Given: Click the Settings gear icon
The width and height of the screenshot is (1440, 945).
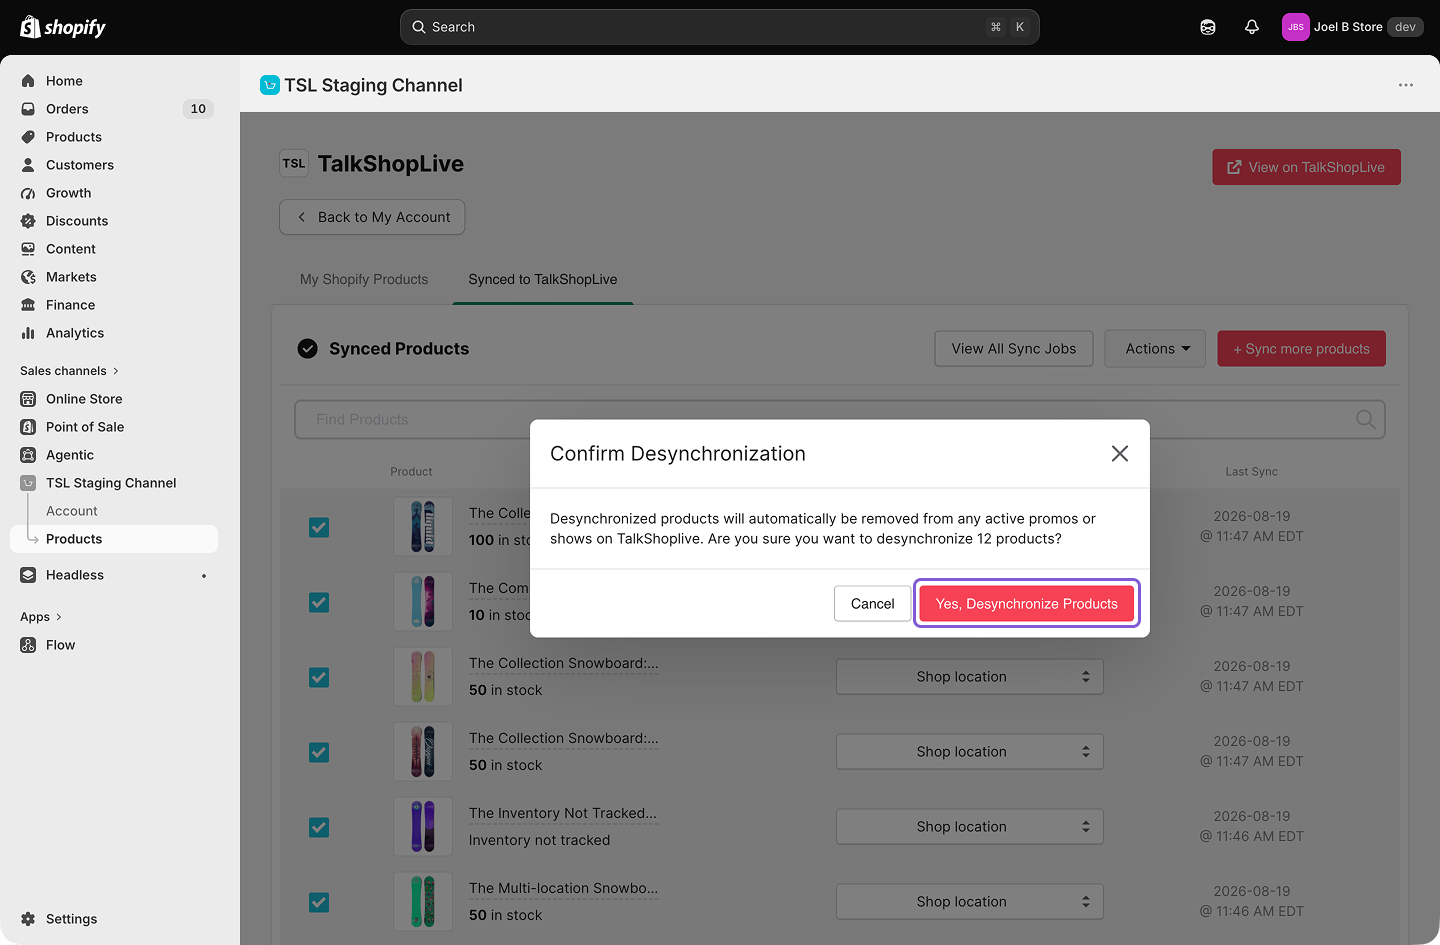Looking at the screenshot, I should tap(28, 919).
